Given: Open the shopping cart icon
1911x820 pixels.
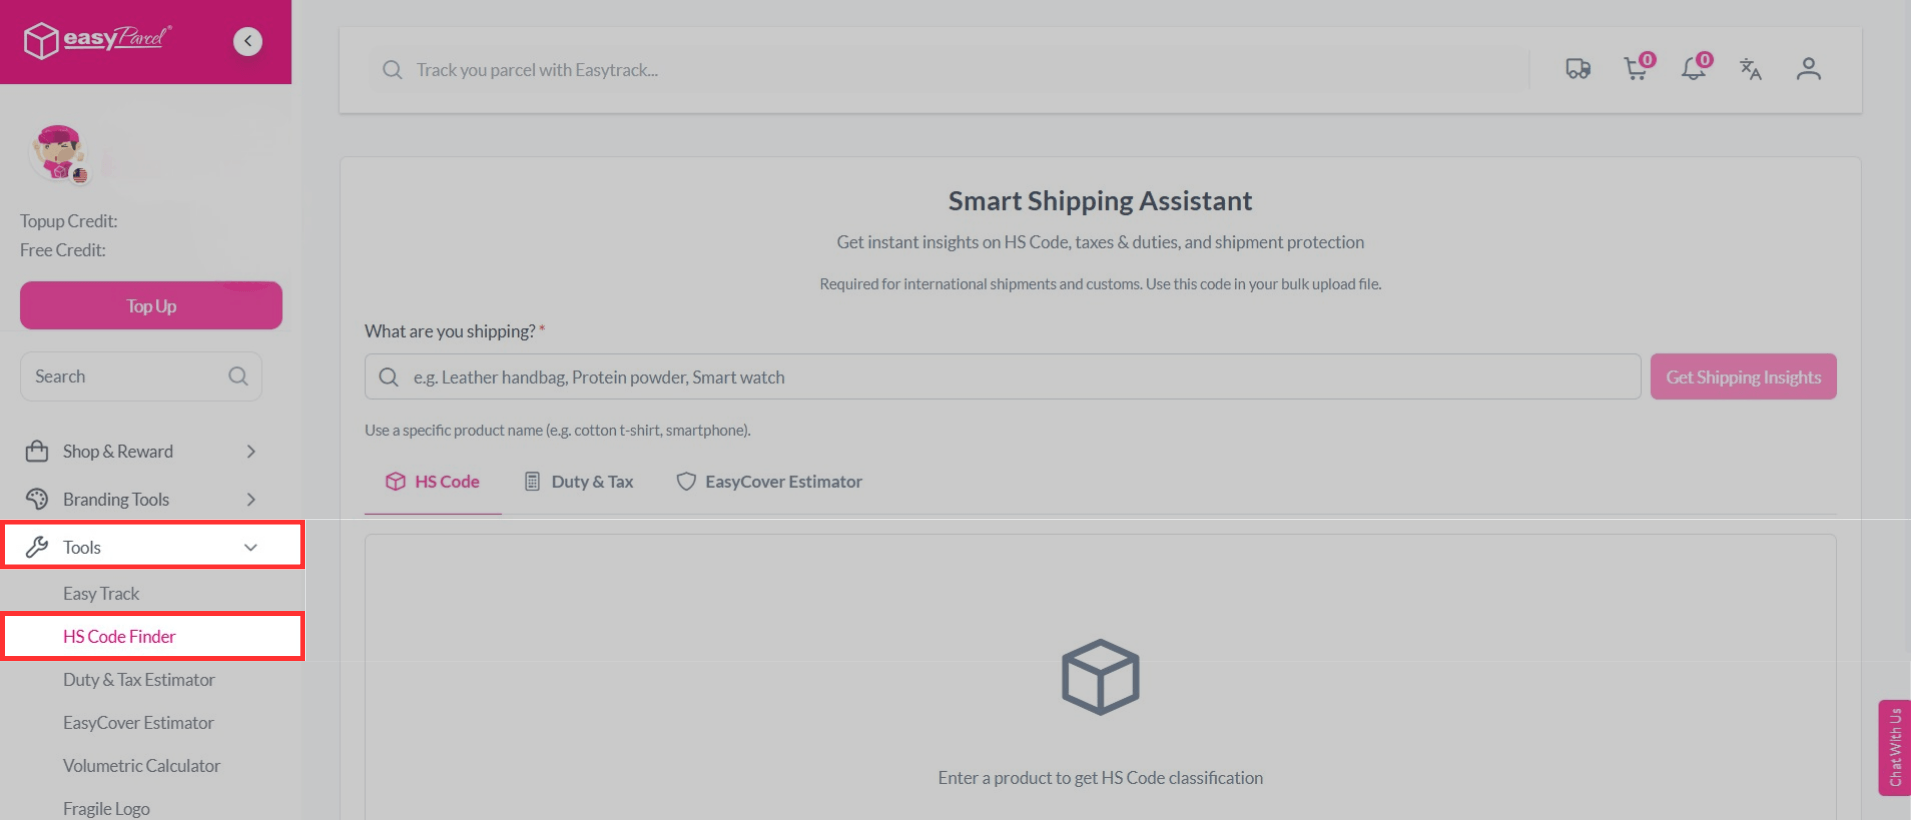Looking at the screenshot, I should [1636, 69].
